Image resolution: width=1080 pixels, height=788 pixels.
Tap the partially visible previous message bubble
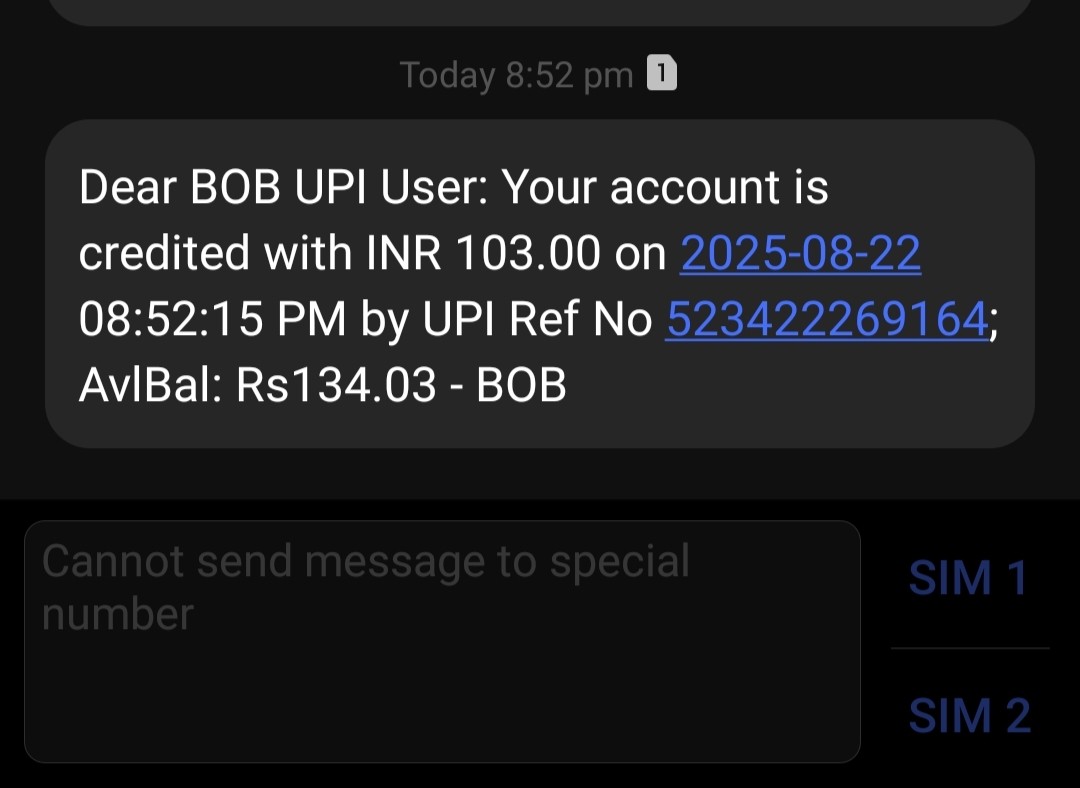click(x=540, y=12)
